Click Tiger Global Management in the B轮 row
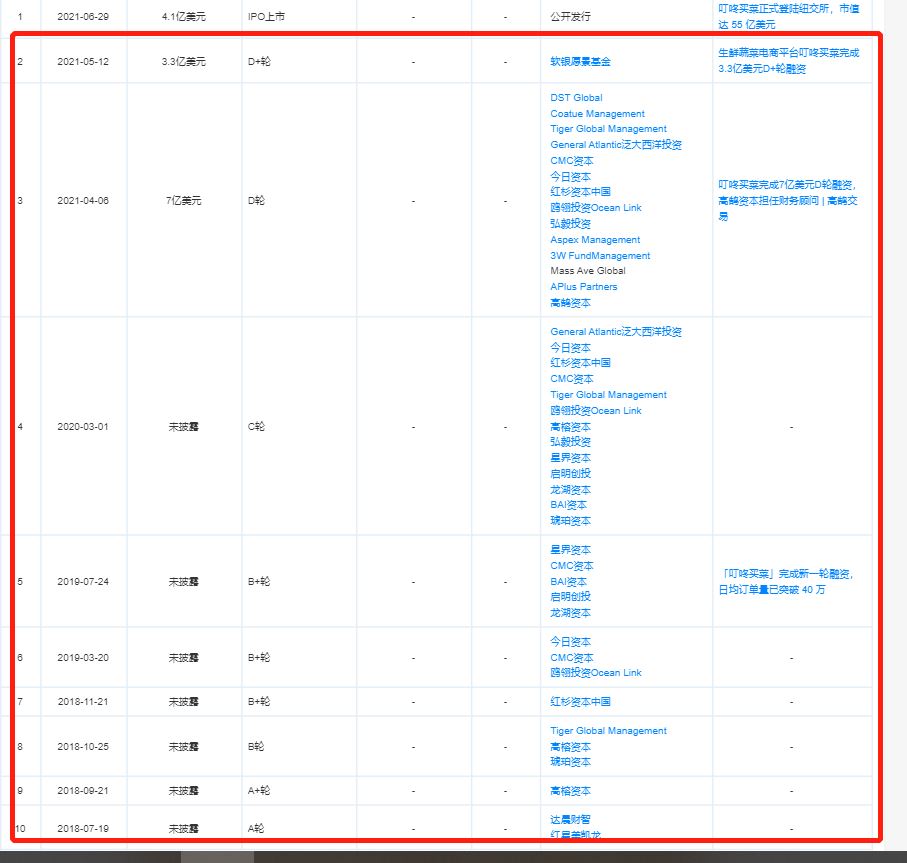This screenshot has width=907, height=863. click(609, 731)
